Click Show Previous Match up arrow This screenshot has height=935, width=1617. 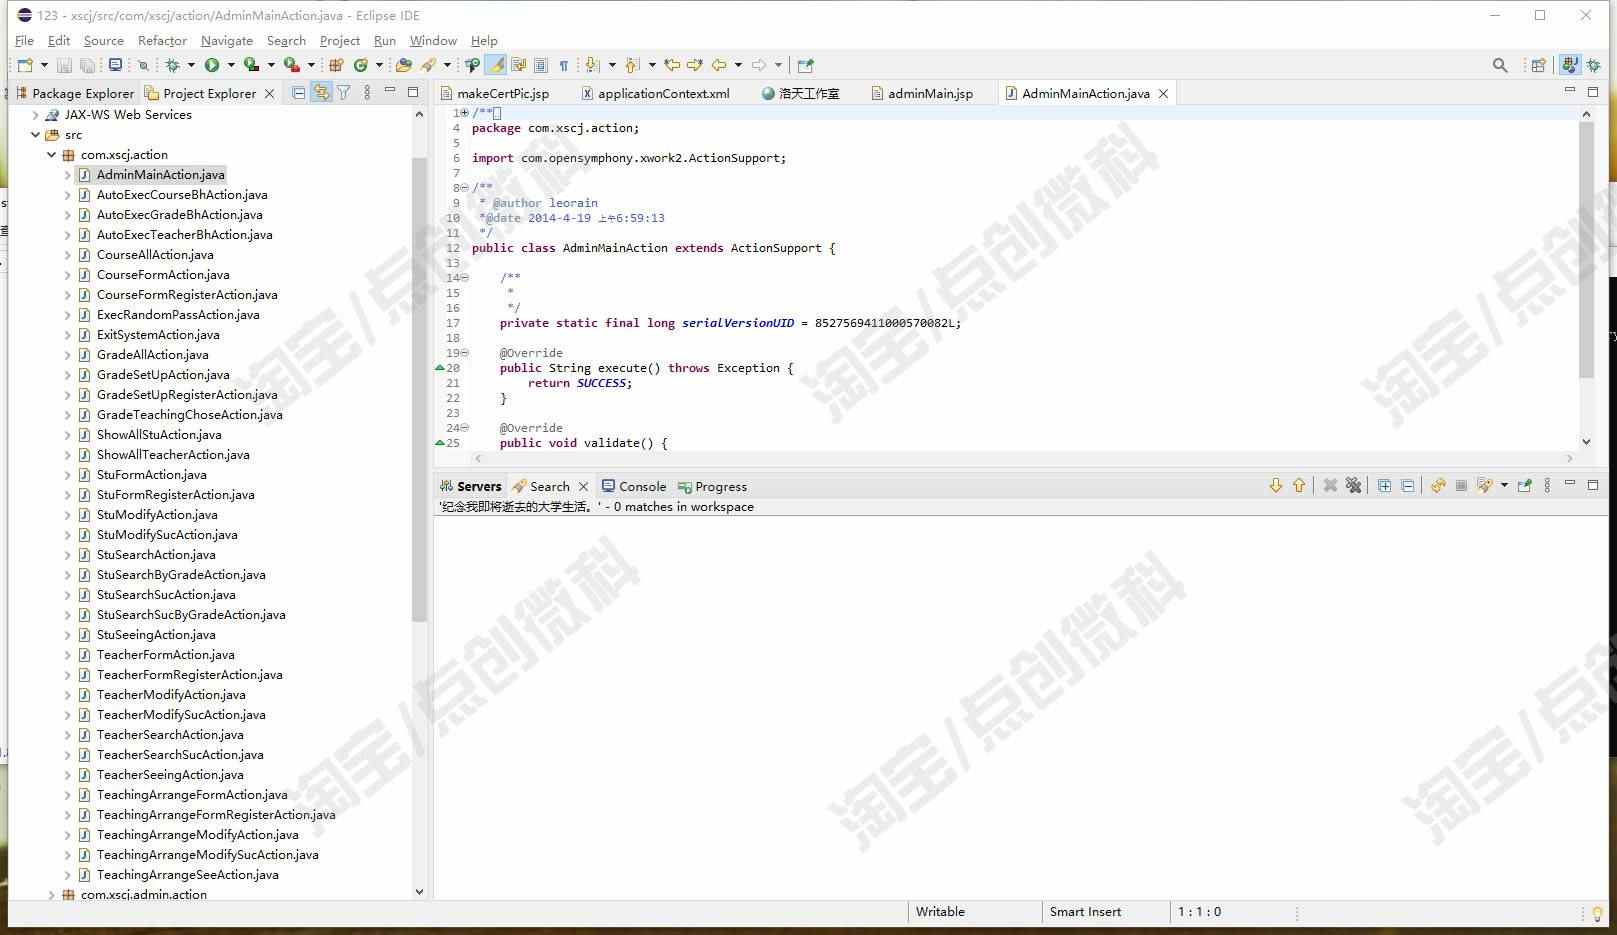pos(1299,486)
